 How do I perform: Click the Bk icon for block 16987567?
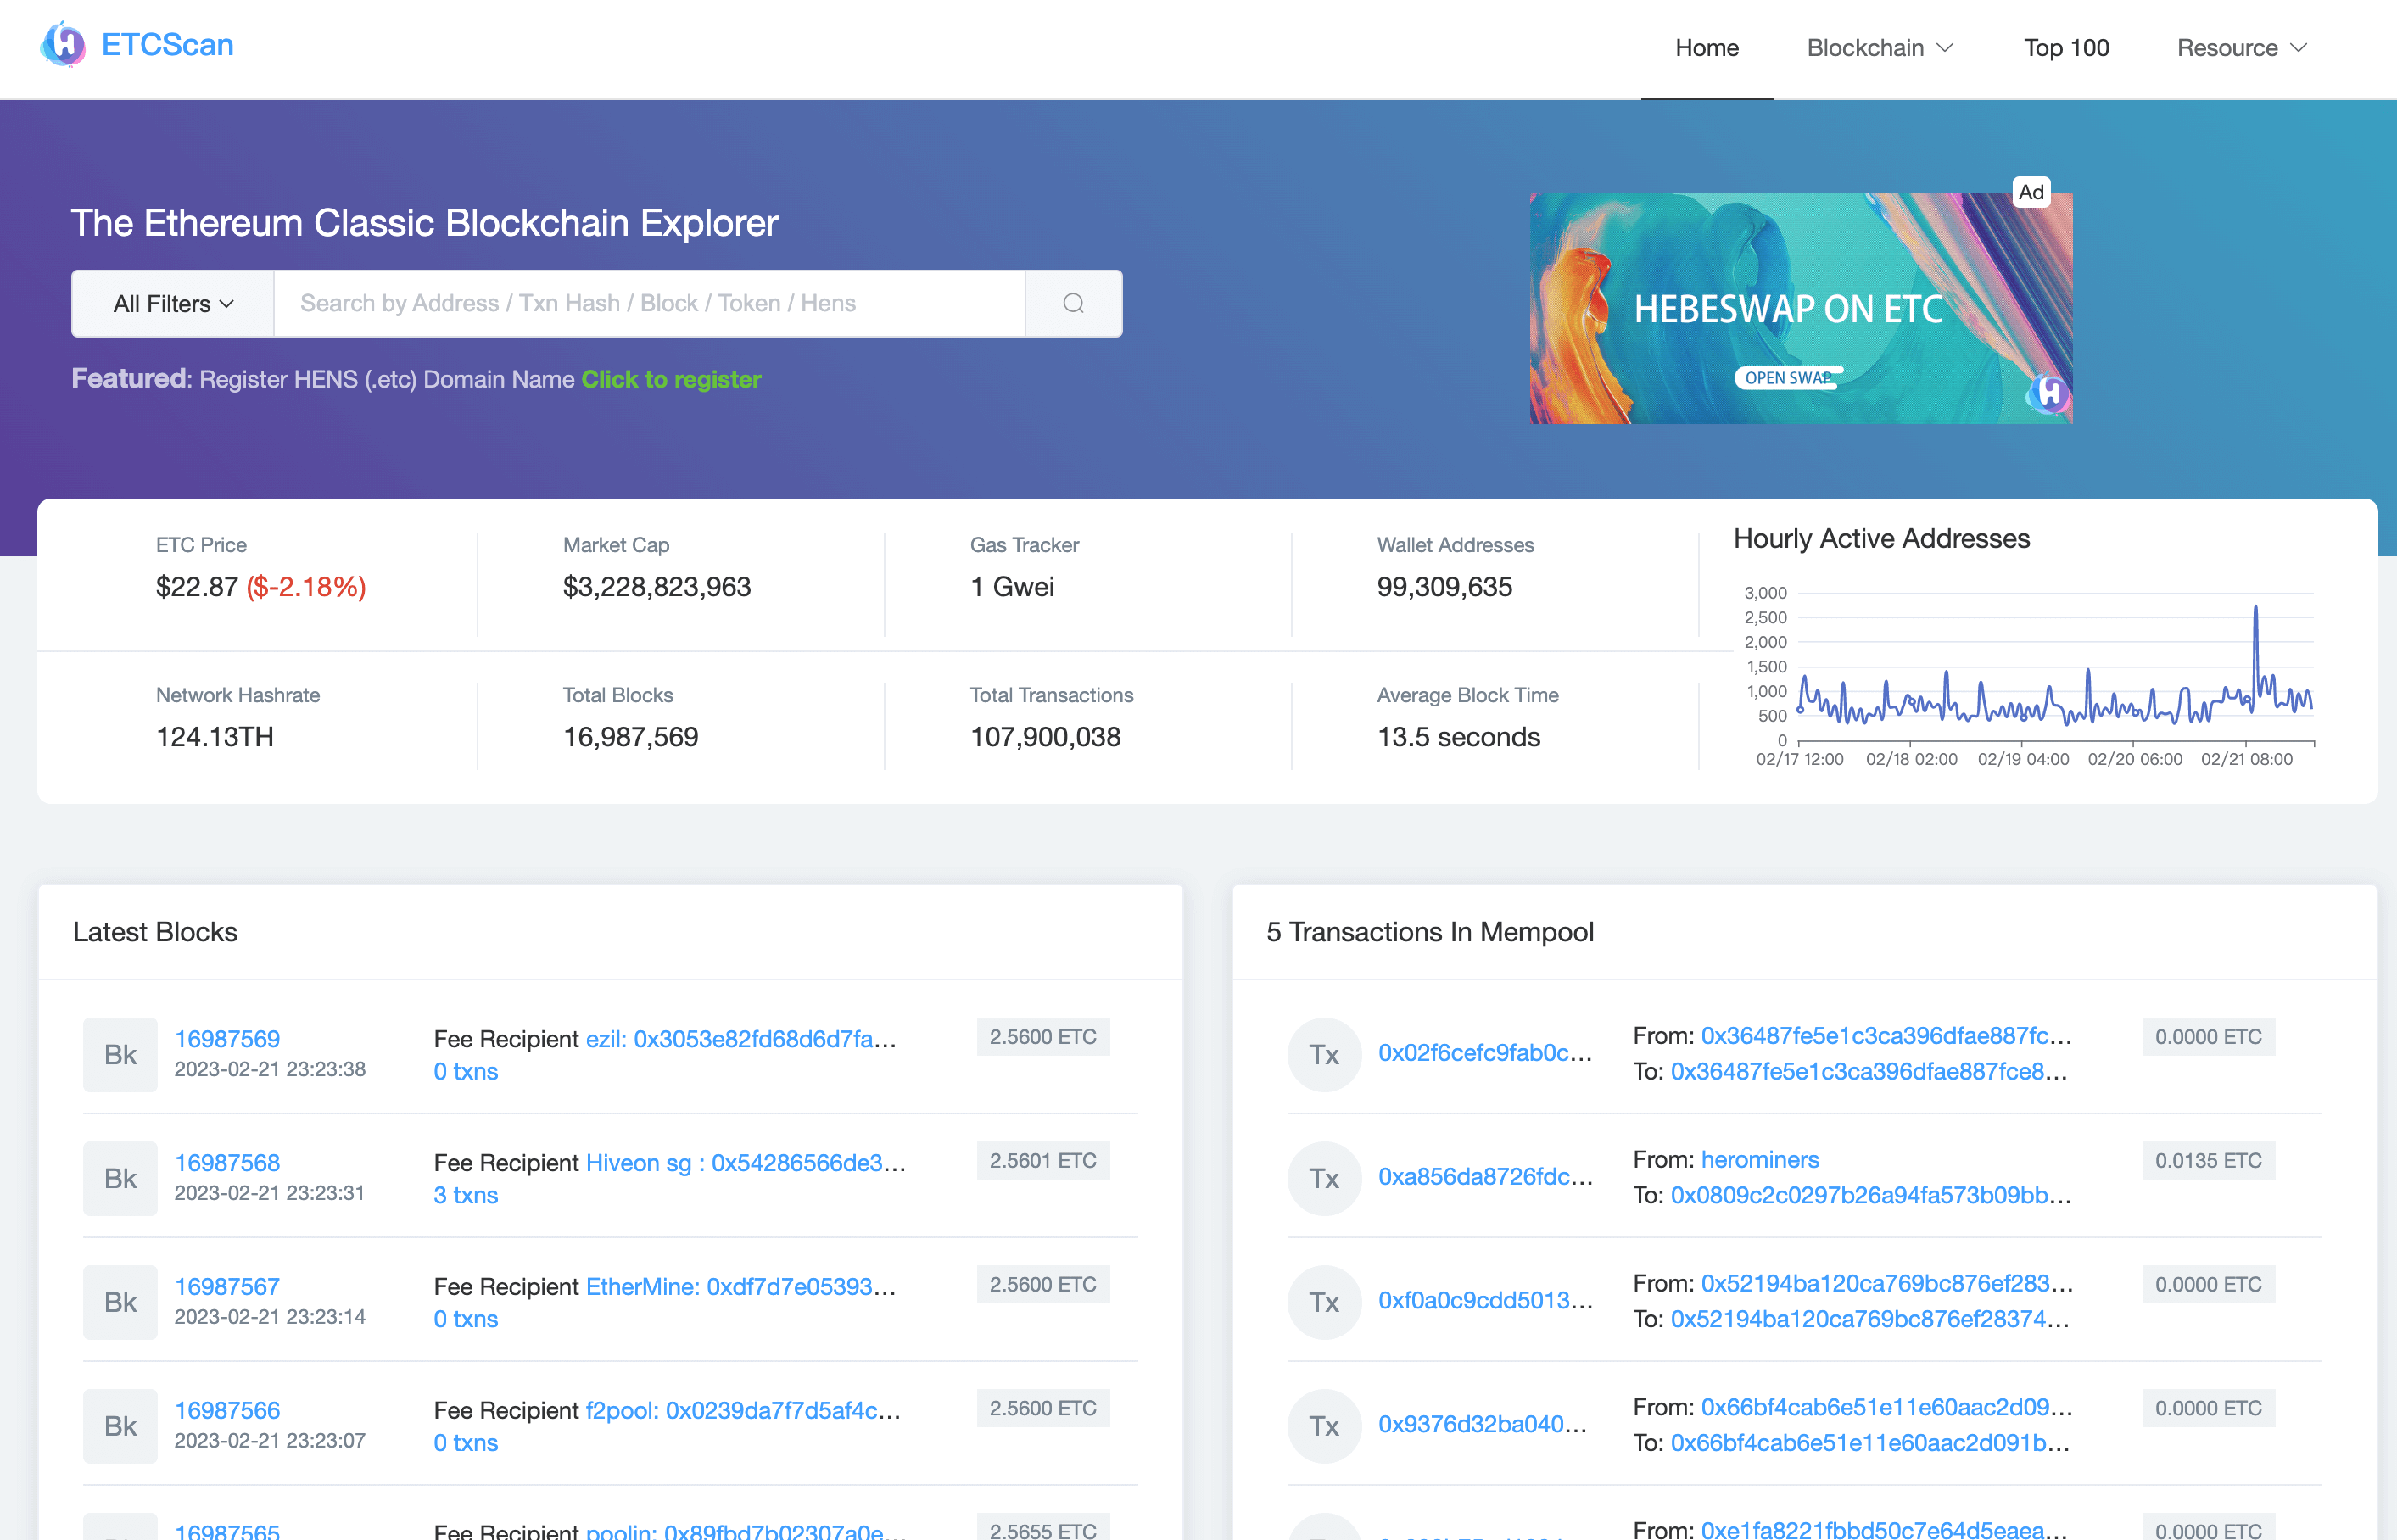click(x=120, y=1302)
